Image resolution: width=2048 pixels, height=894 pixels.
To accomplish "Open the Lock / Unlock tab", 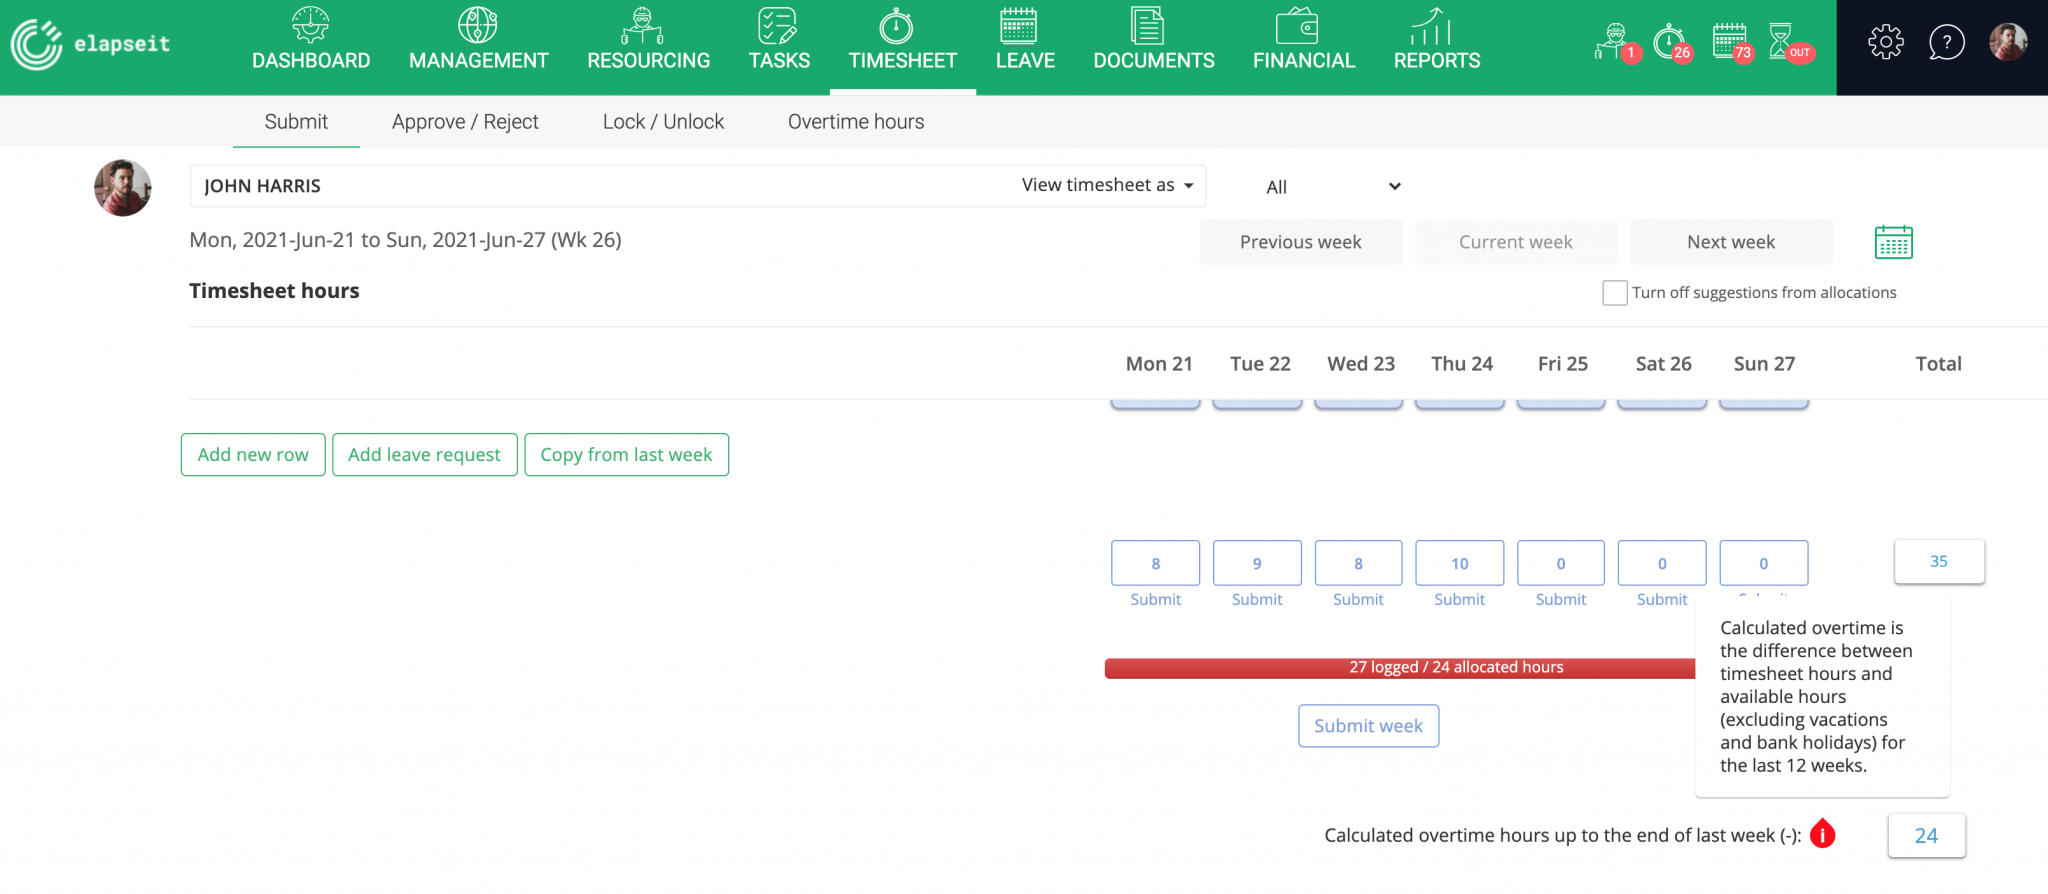I will (663, 122).
